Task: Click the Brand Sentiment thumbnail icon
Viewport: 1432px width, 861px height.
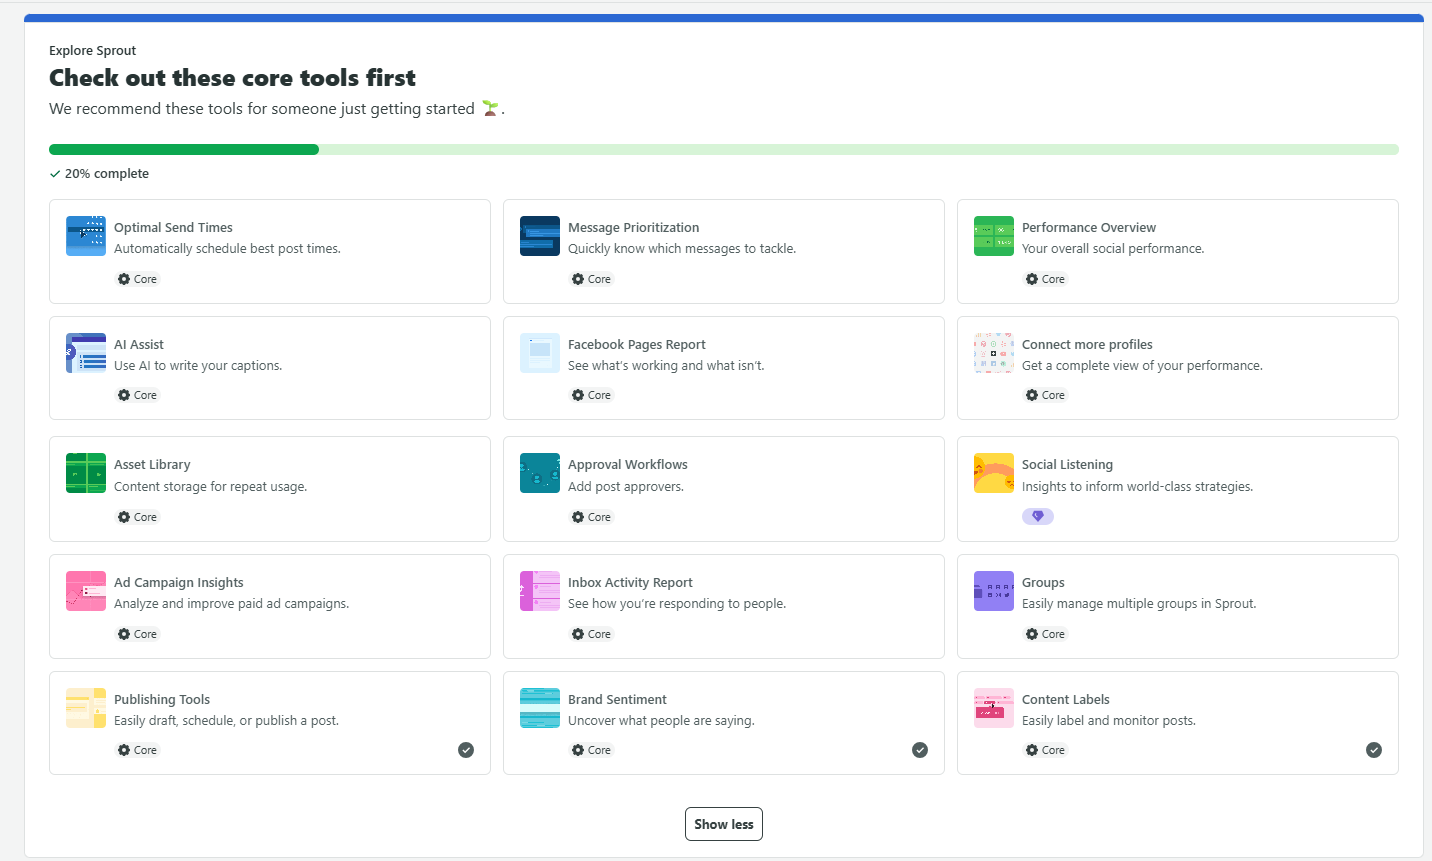Action: coord(540,708)
